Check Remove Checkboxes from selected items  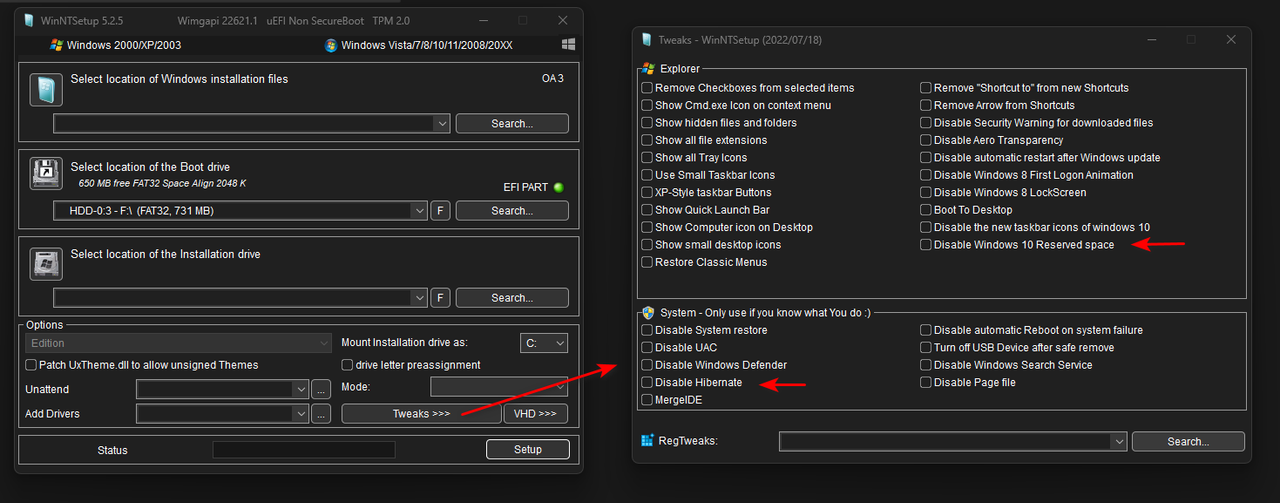click(647, 88)
